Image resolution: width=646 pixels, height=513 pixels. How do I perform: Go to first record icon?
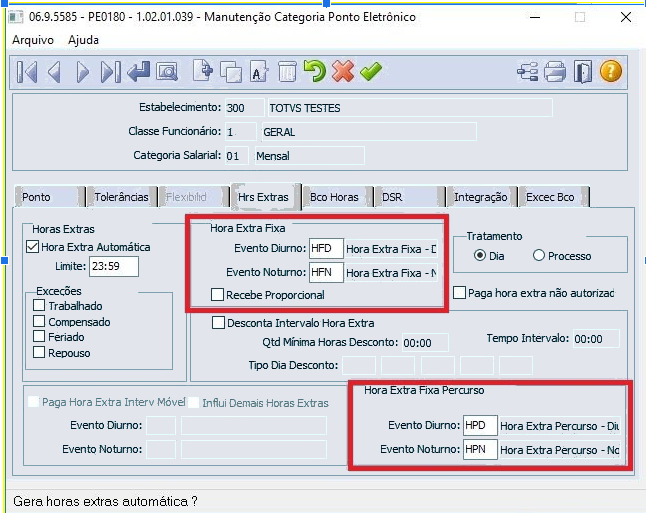tap(27, 72)
